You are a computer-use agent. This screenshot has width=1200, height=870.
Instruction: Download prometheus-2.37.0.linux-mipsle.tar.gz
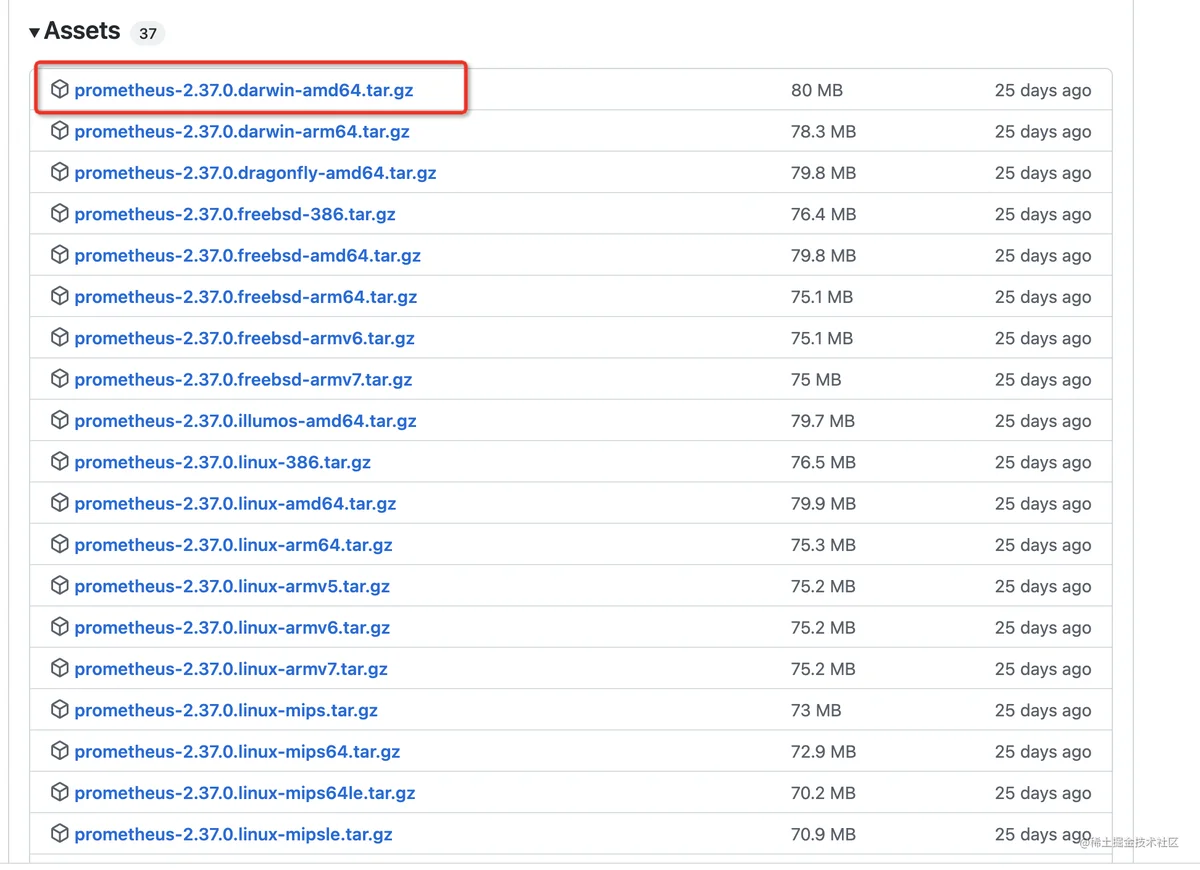[x=233, y=834]
